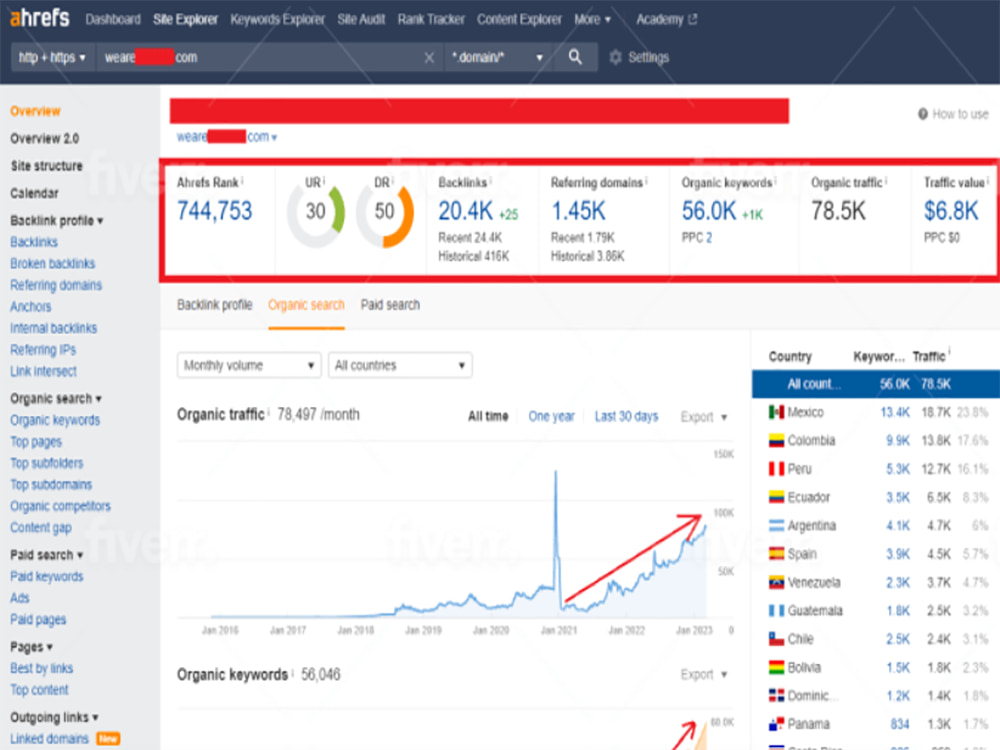
Task: Open Overview 2.0 in the sidebar
Action: pos(45,138)
